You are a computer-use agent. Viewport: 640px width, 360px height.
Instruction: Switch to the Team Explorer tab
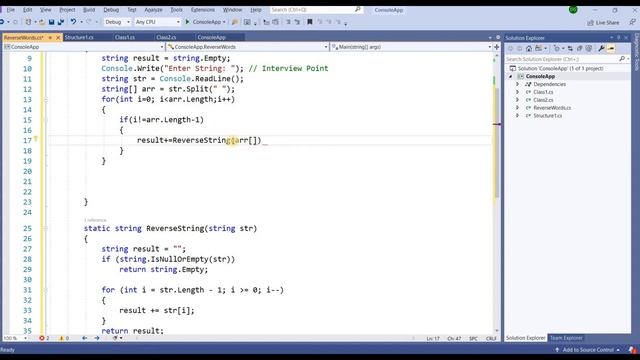566,338
